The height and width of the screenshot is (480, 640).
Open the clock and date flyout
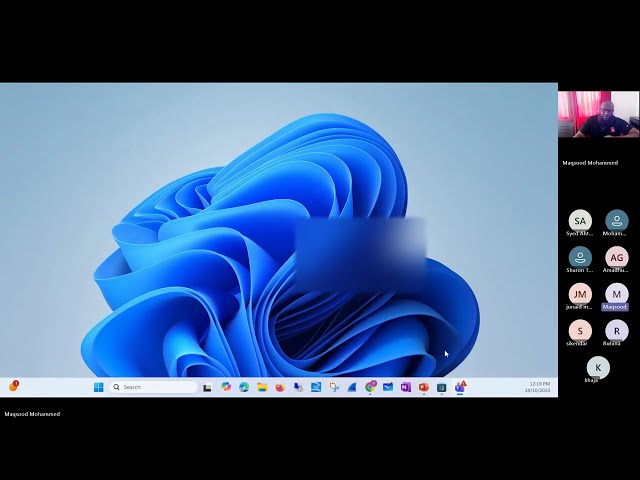tap(540, 387)
